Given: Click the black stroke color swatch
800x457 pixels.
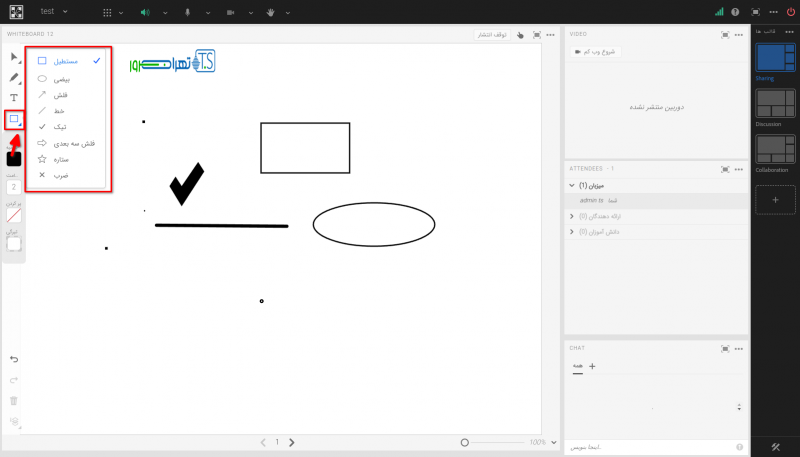Looking at the screenshot, I should point(14,157).
